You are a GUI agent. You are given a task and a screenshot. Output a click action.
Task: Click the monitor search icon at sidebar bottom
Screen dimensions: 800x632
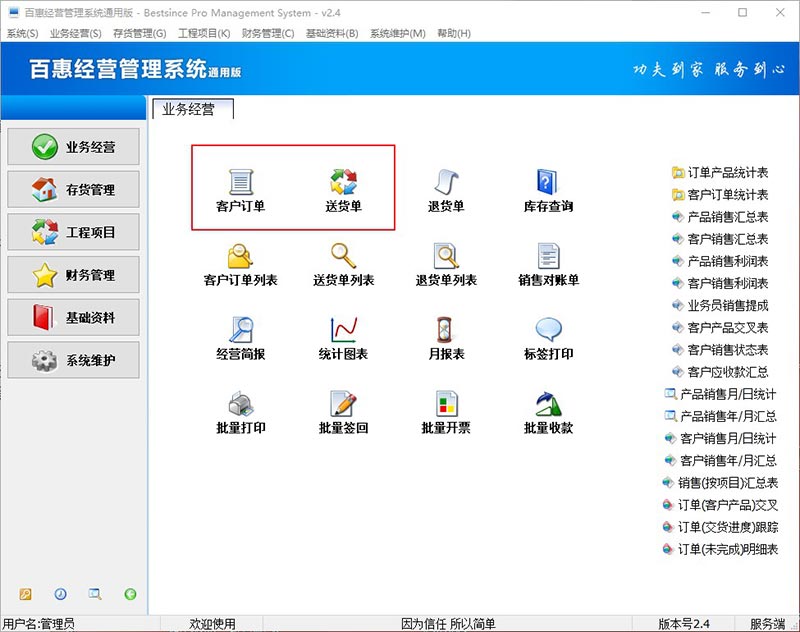tap(95, 594)
